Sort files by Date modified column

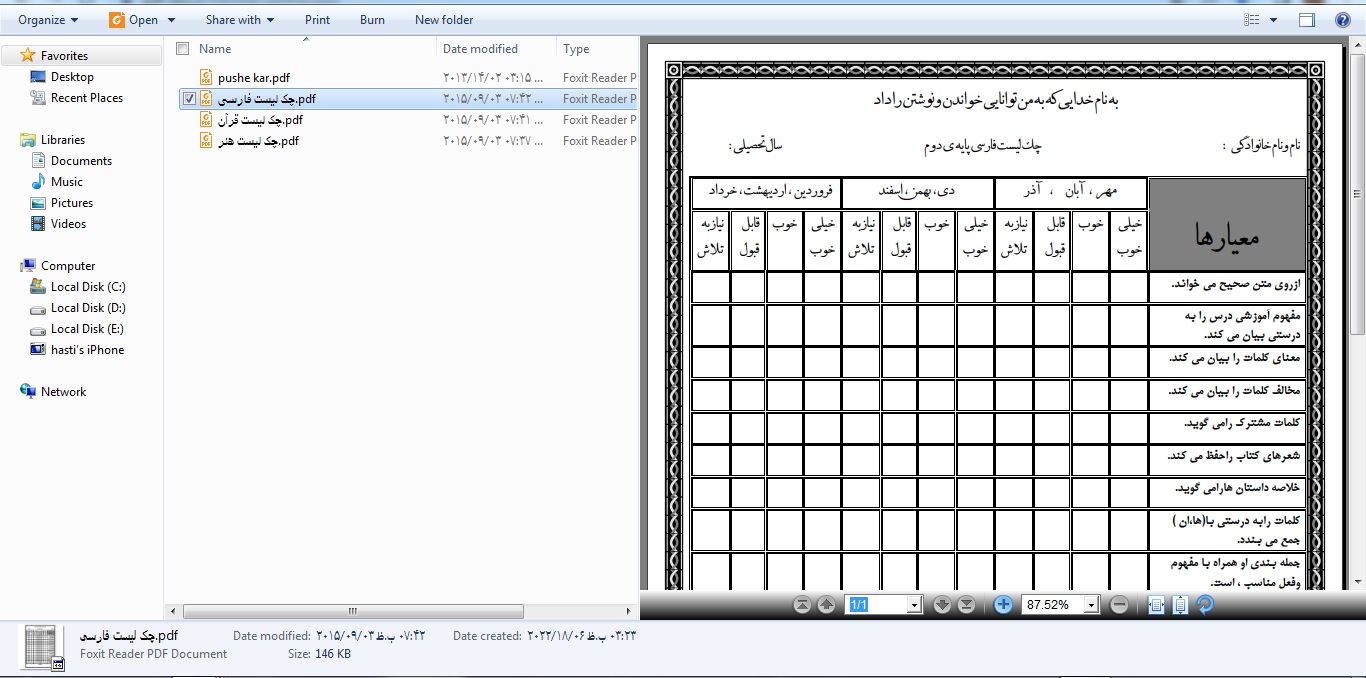(x=480, y=48)
